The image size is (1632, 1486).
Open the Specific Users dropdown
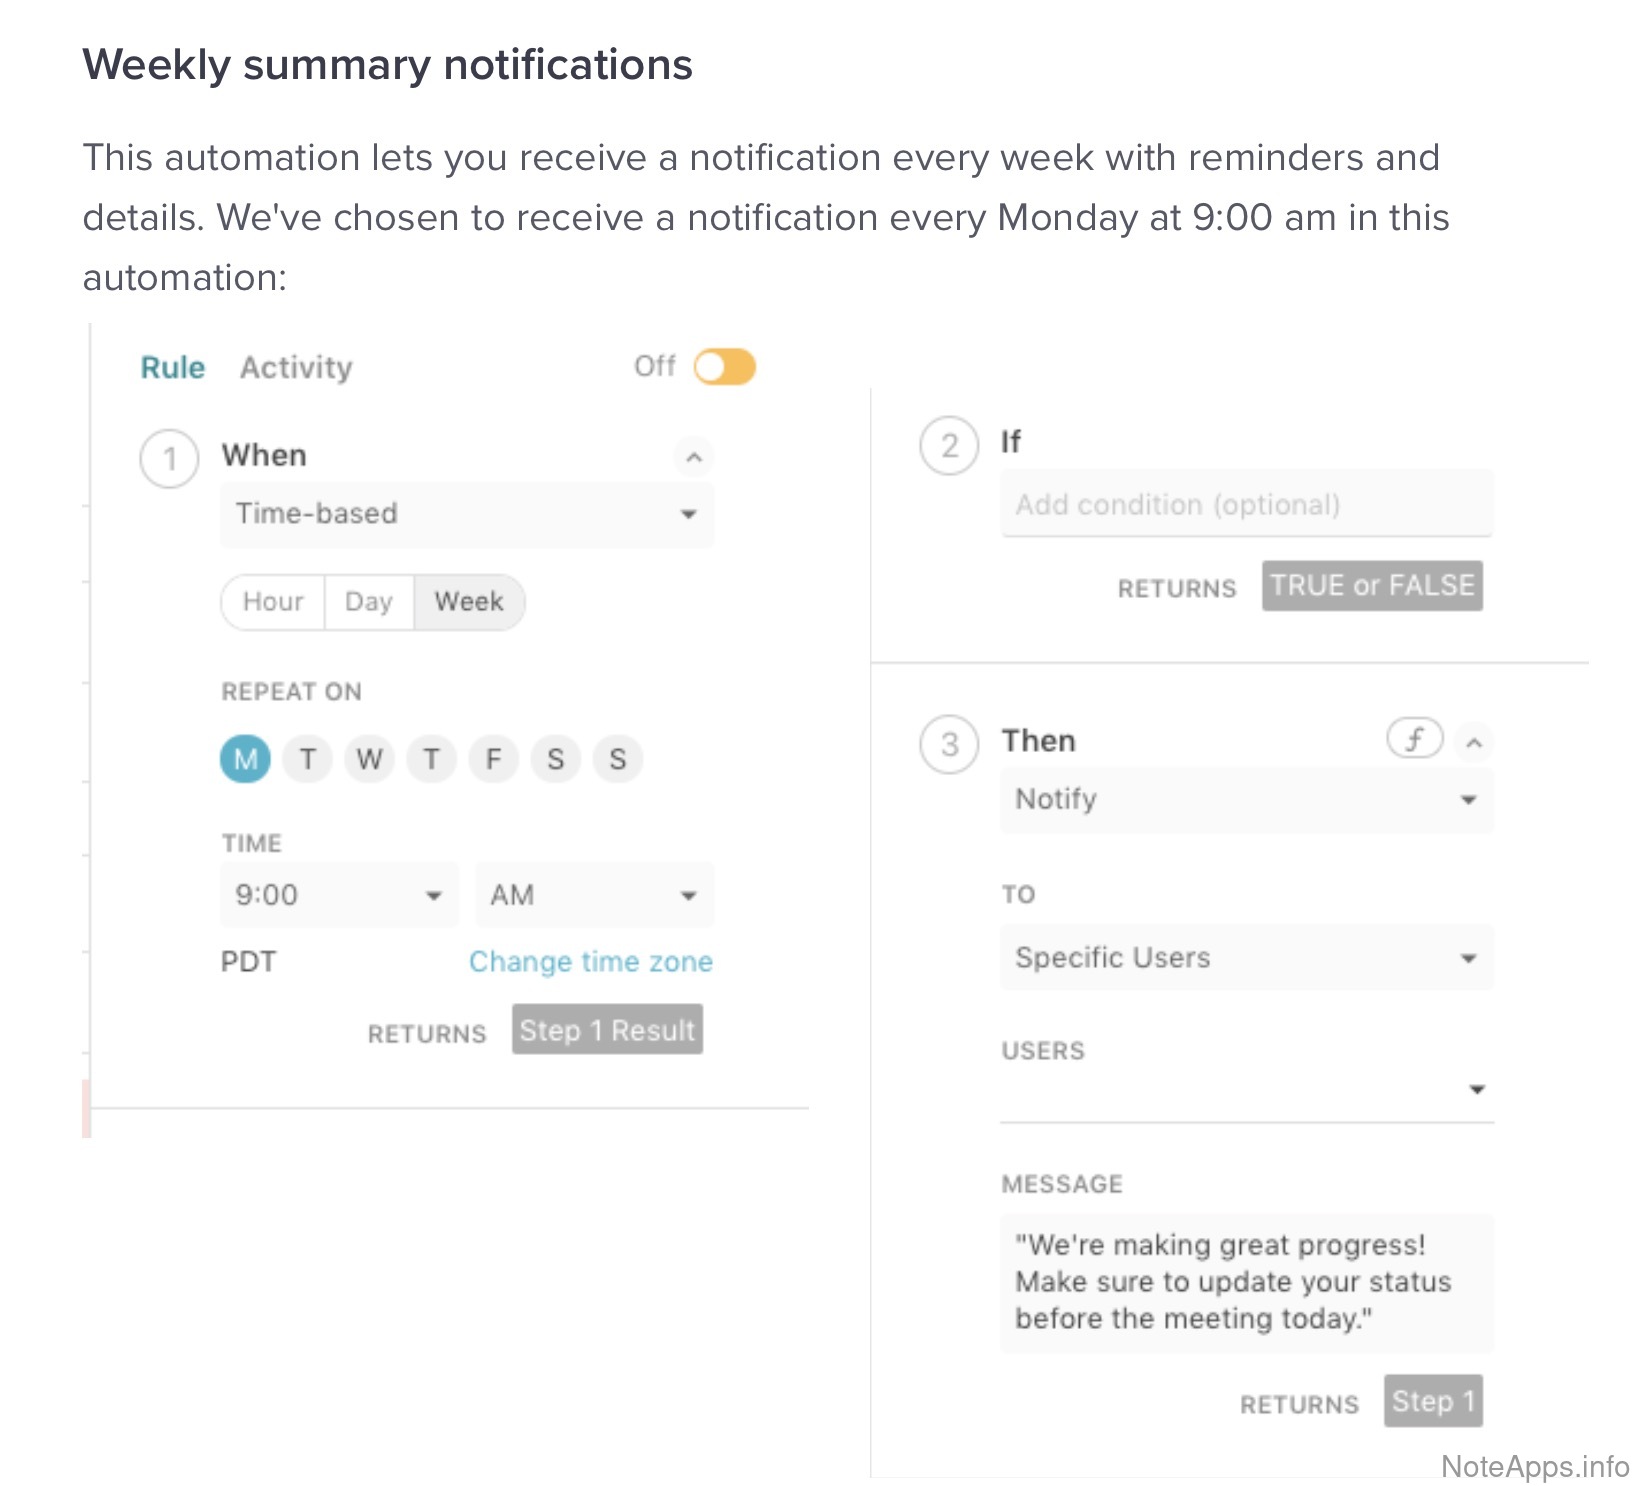pos(1246,958)
